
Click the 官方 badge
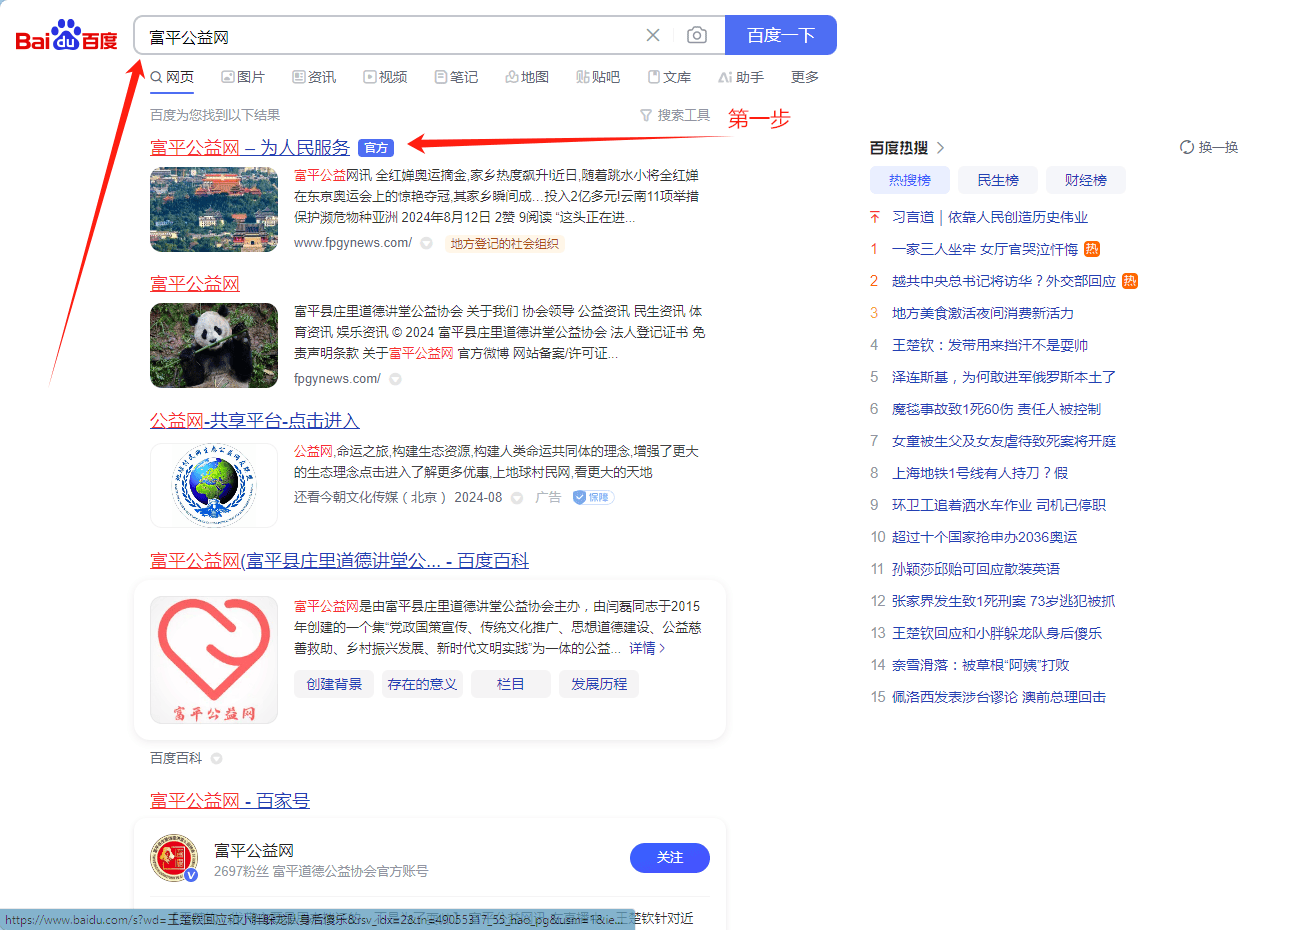[x=376, y=148]
